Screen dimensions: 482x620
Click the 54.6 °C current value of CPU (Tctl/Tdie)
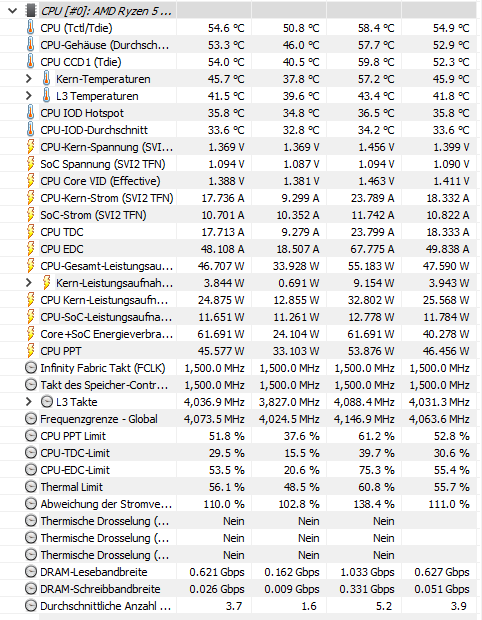click(x=226, y=28)
